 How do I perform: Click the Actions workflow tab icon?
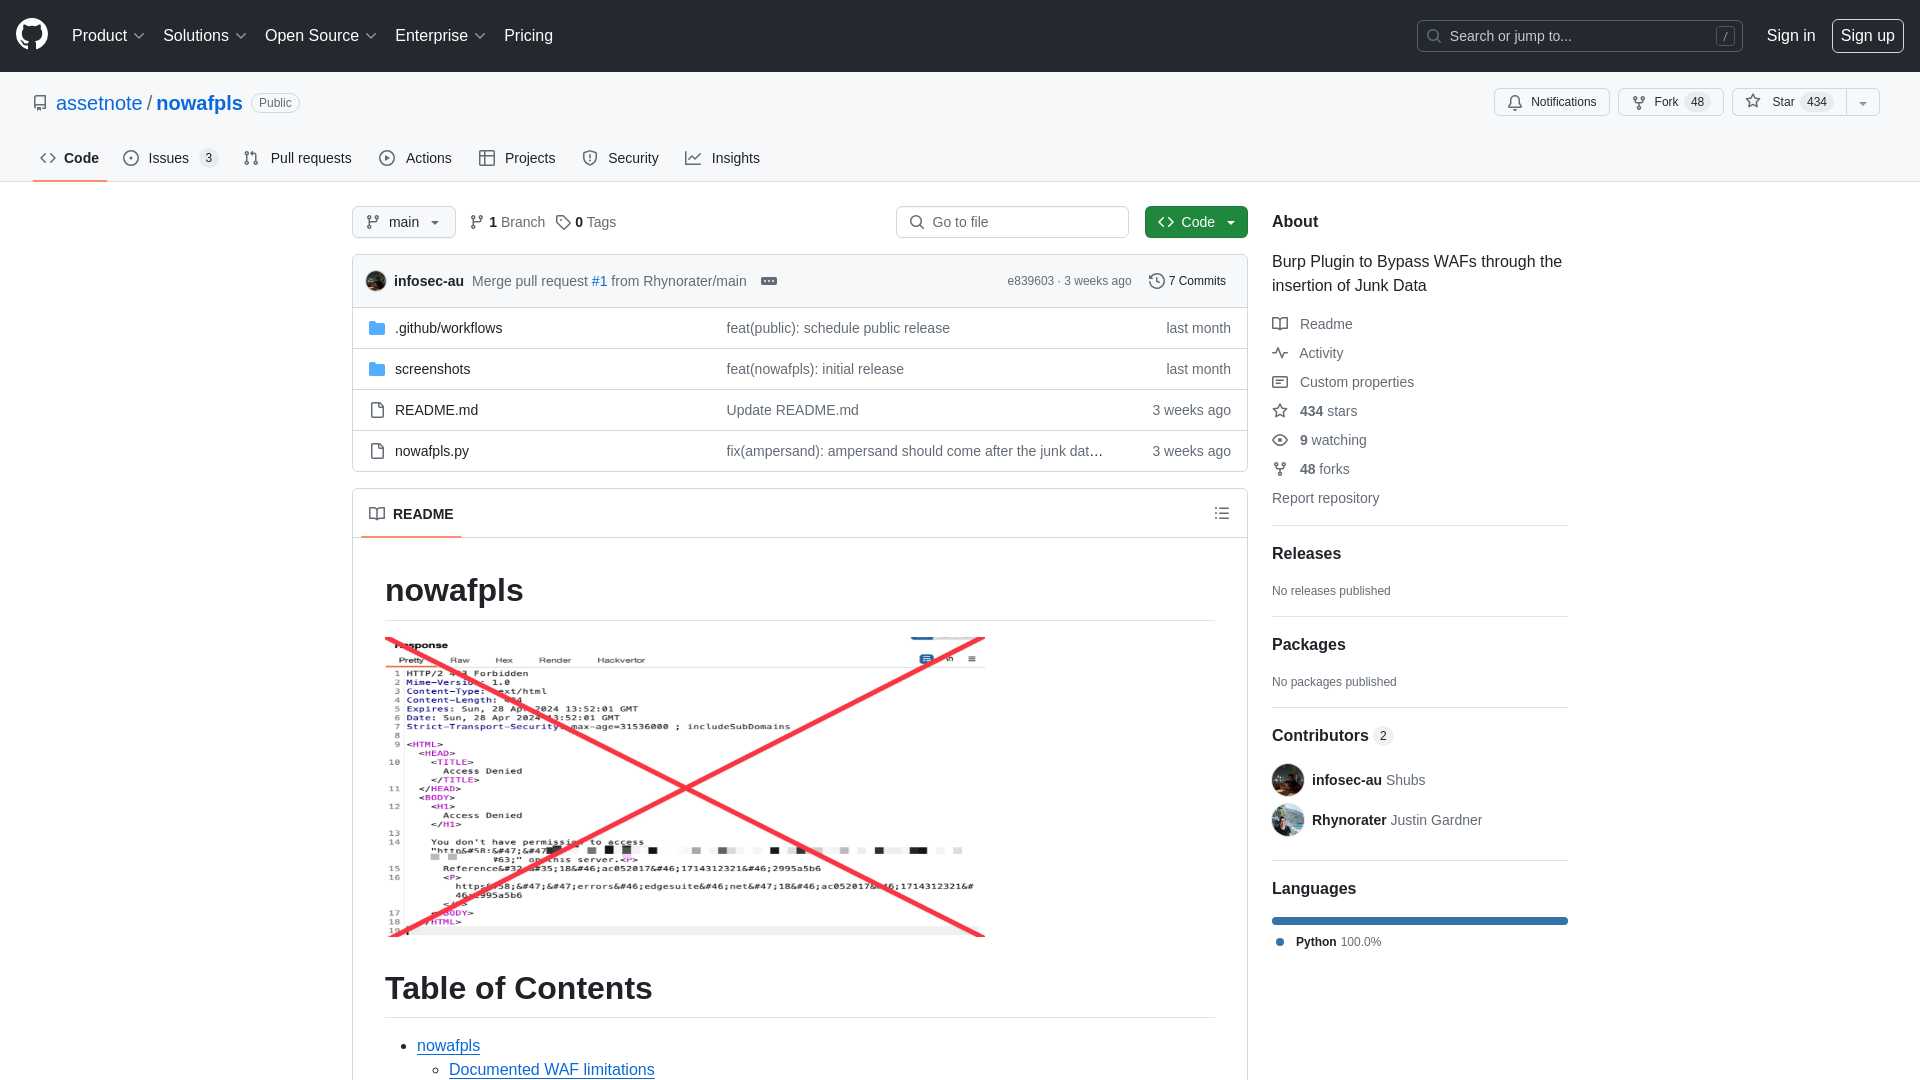(386, 157)
